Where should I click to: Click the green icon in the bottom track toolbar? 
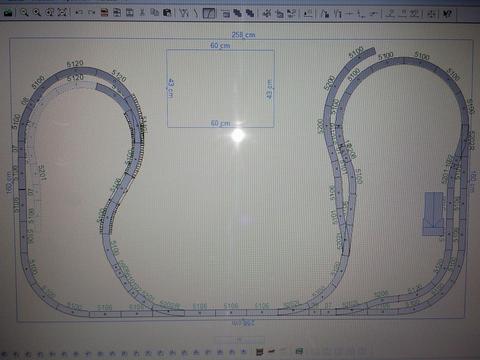pos(299,351)
